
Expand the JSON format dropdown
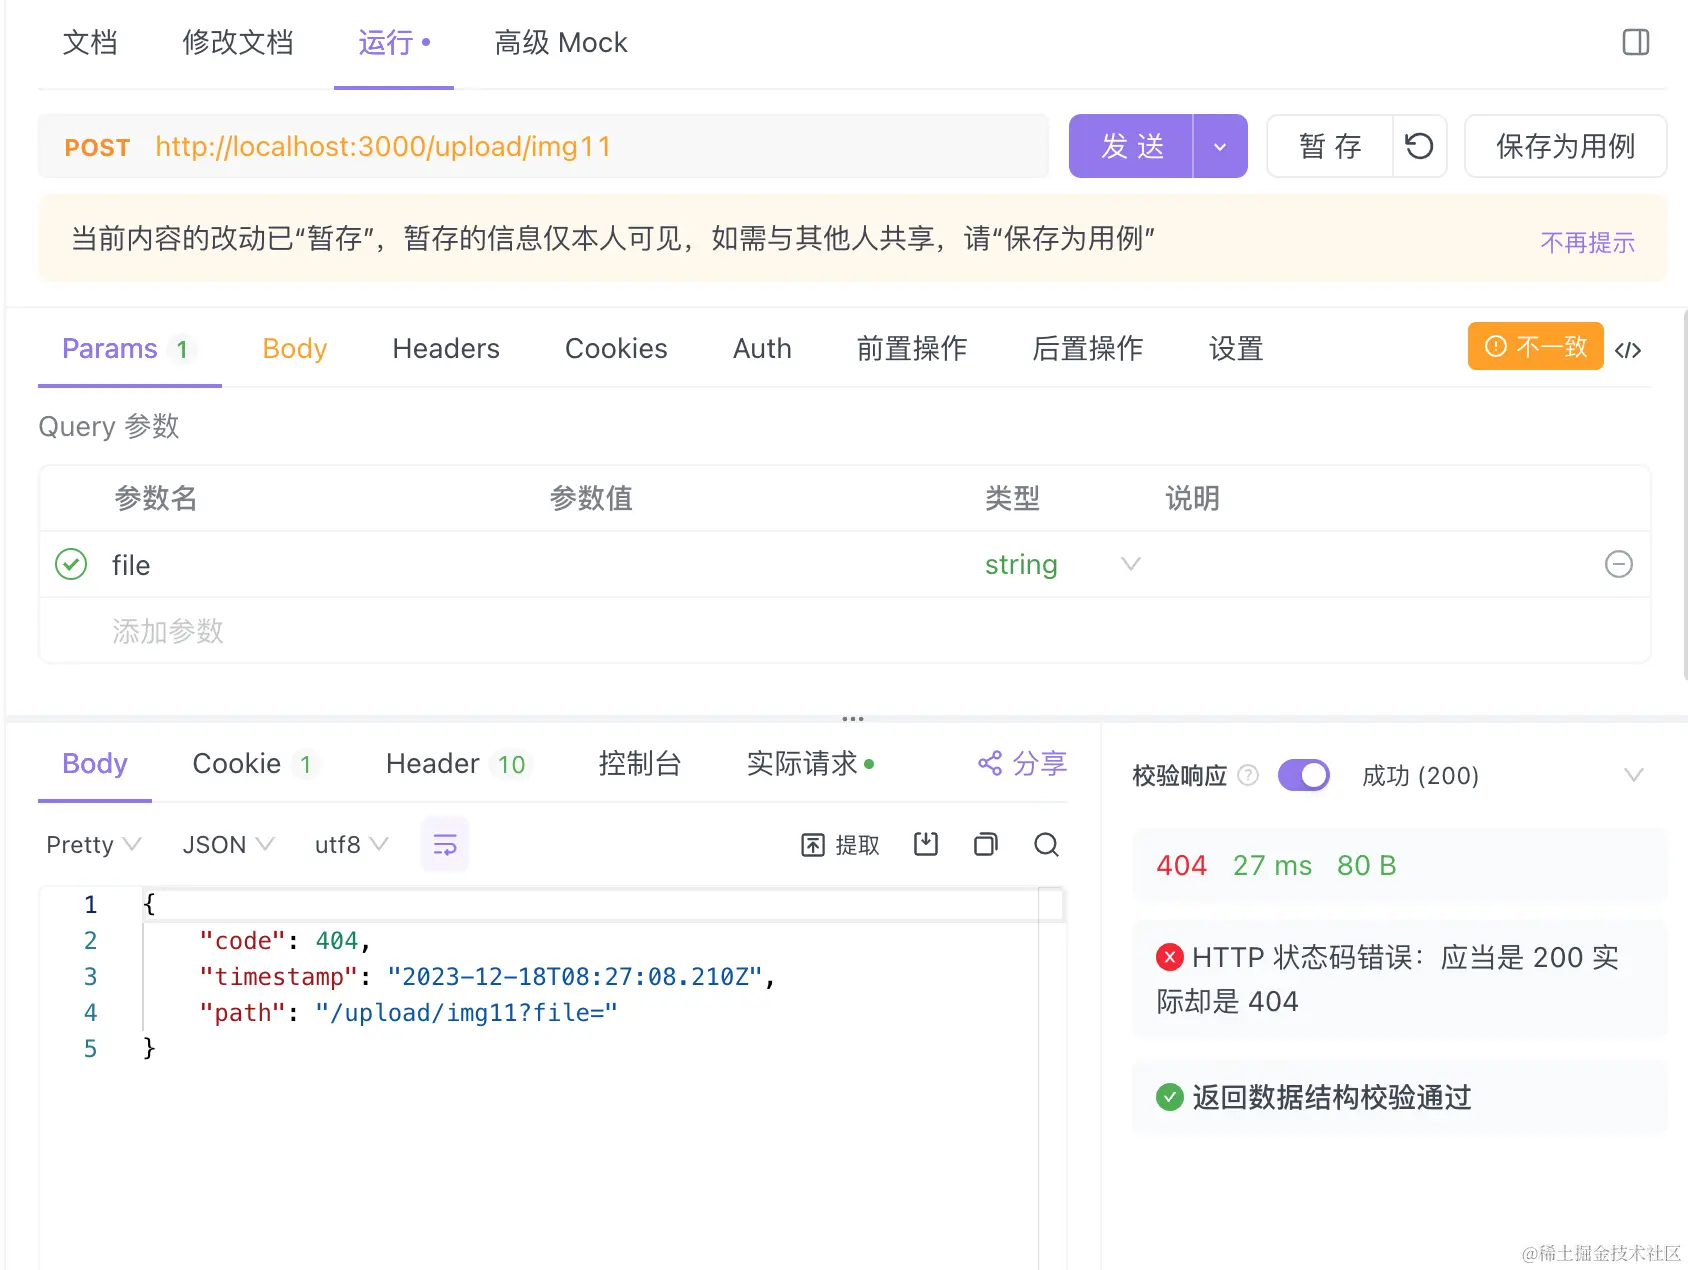228,845
